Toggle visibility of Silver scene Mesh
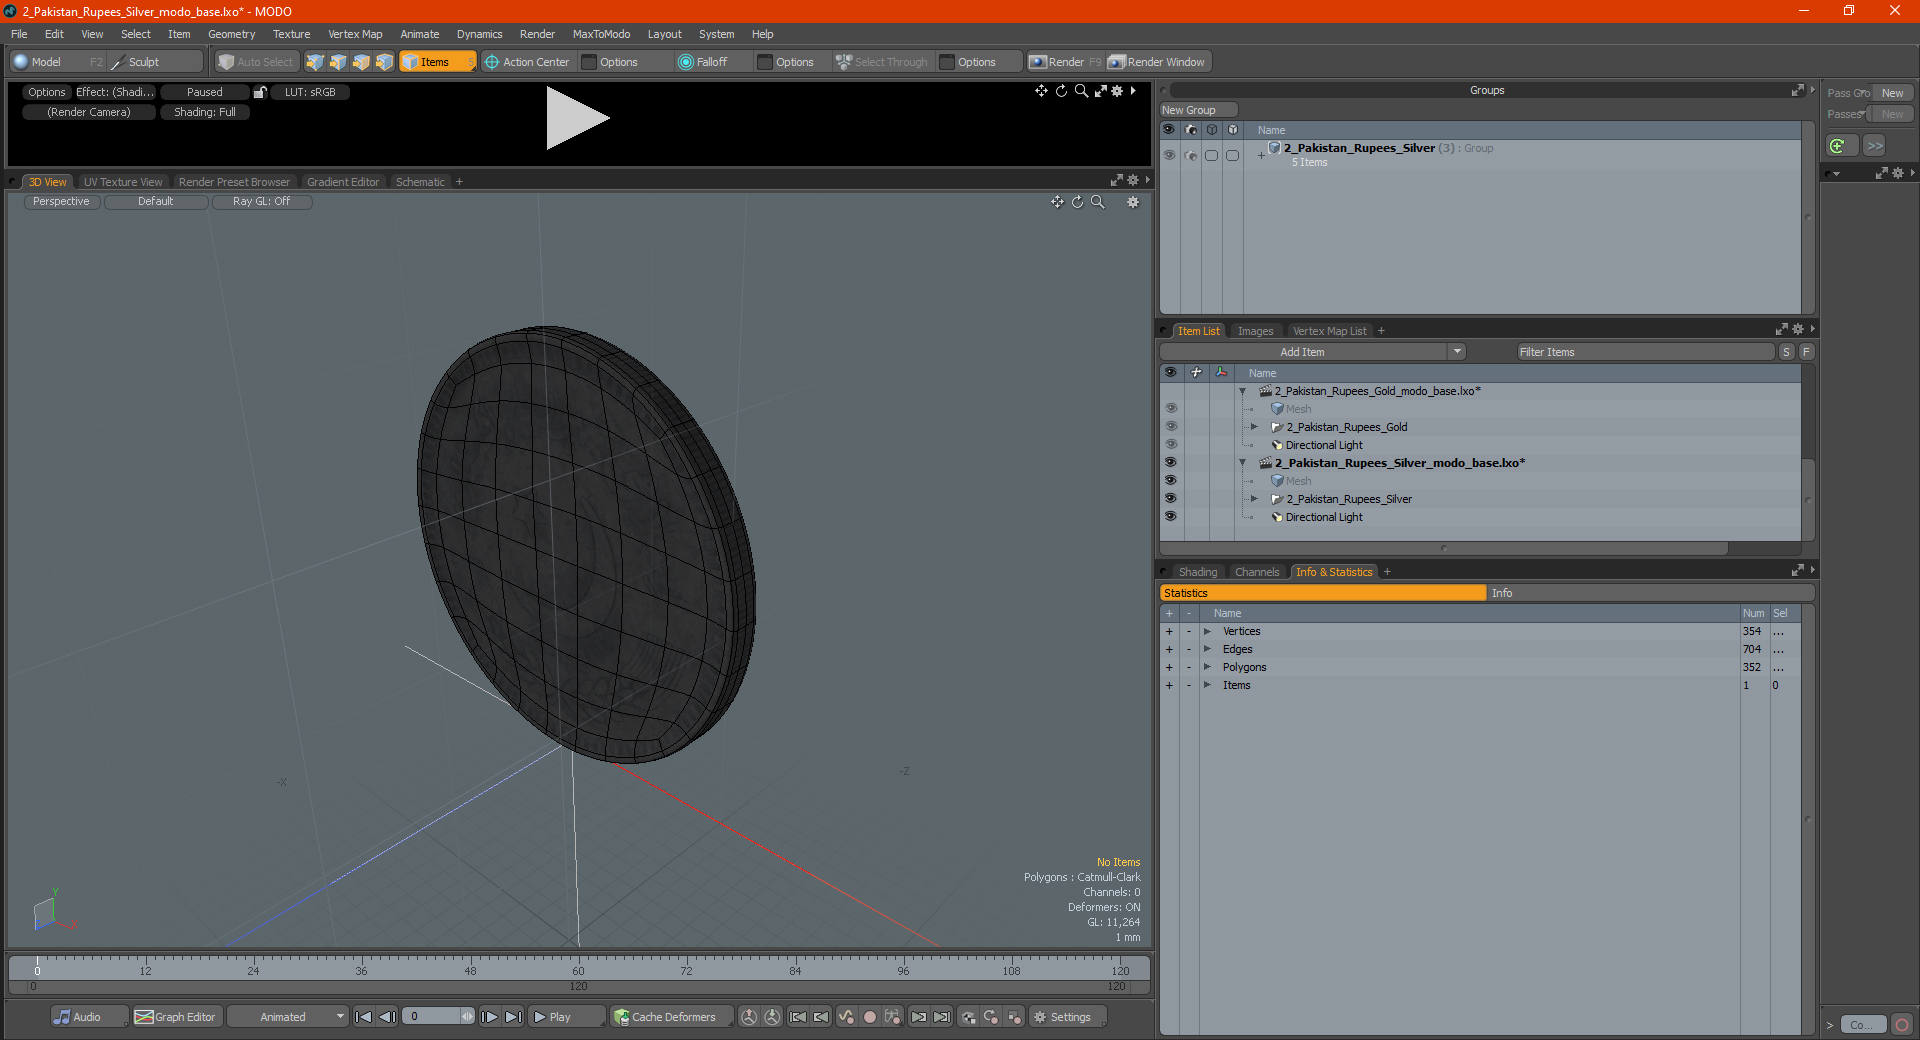The width and height of the screenshot is (1920, 1040). click(x=1170, y=481)
